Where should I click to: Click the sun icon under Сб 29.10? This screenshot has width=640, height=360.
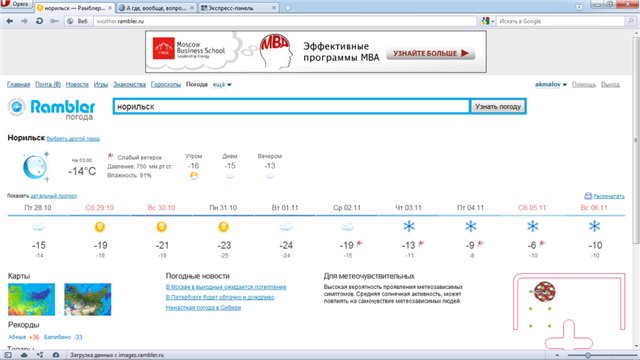point(100,227)
